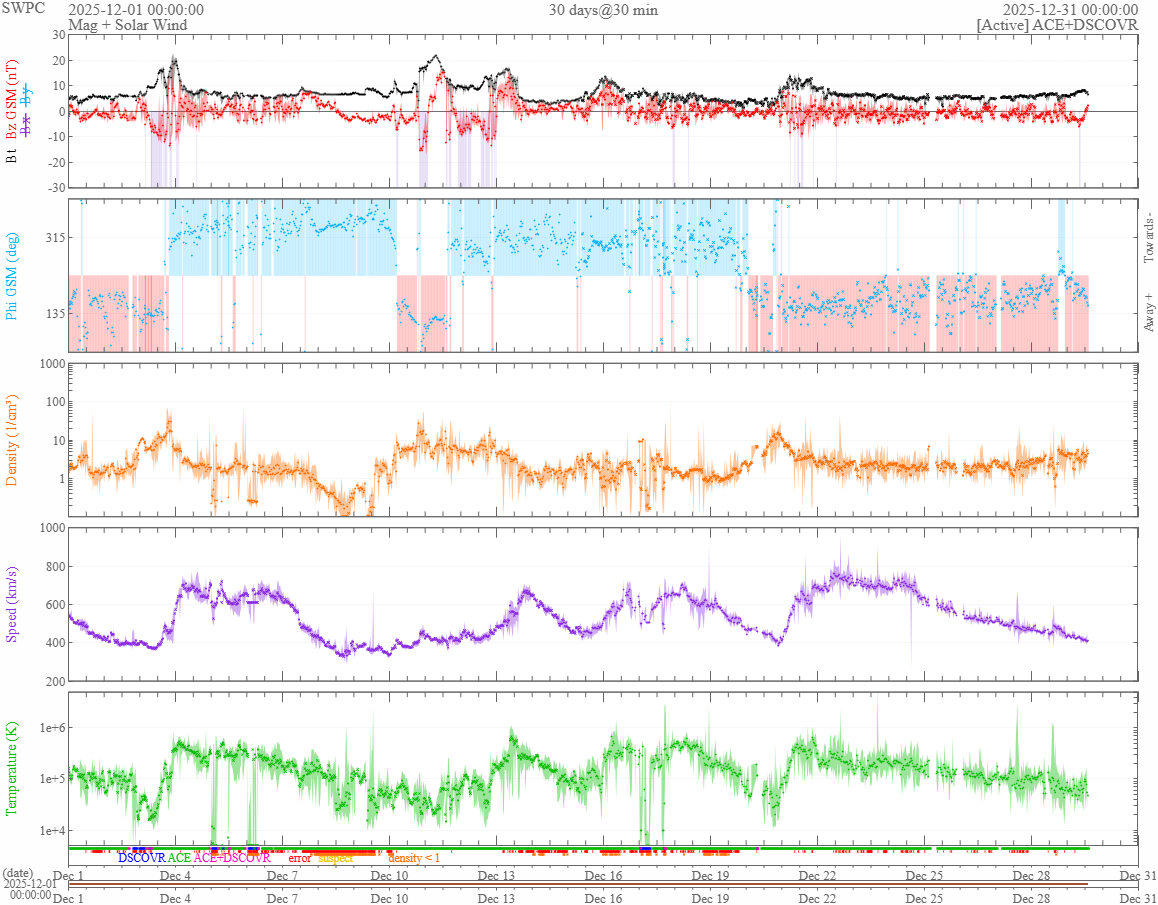
Task: Click the magenta 'ACE+DSCOVR' legend entry
Action: (x=232, y=858)
